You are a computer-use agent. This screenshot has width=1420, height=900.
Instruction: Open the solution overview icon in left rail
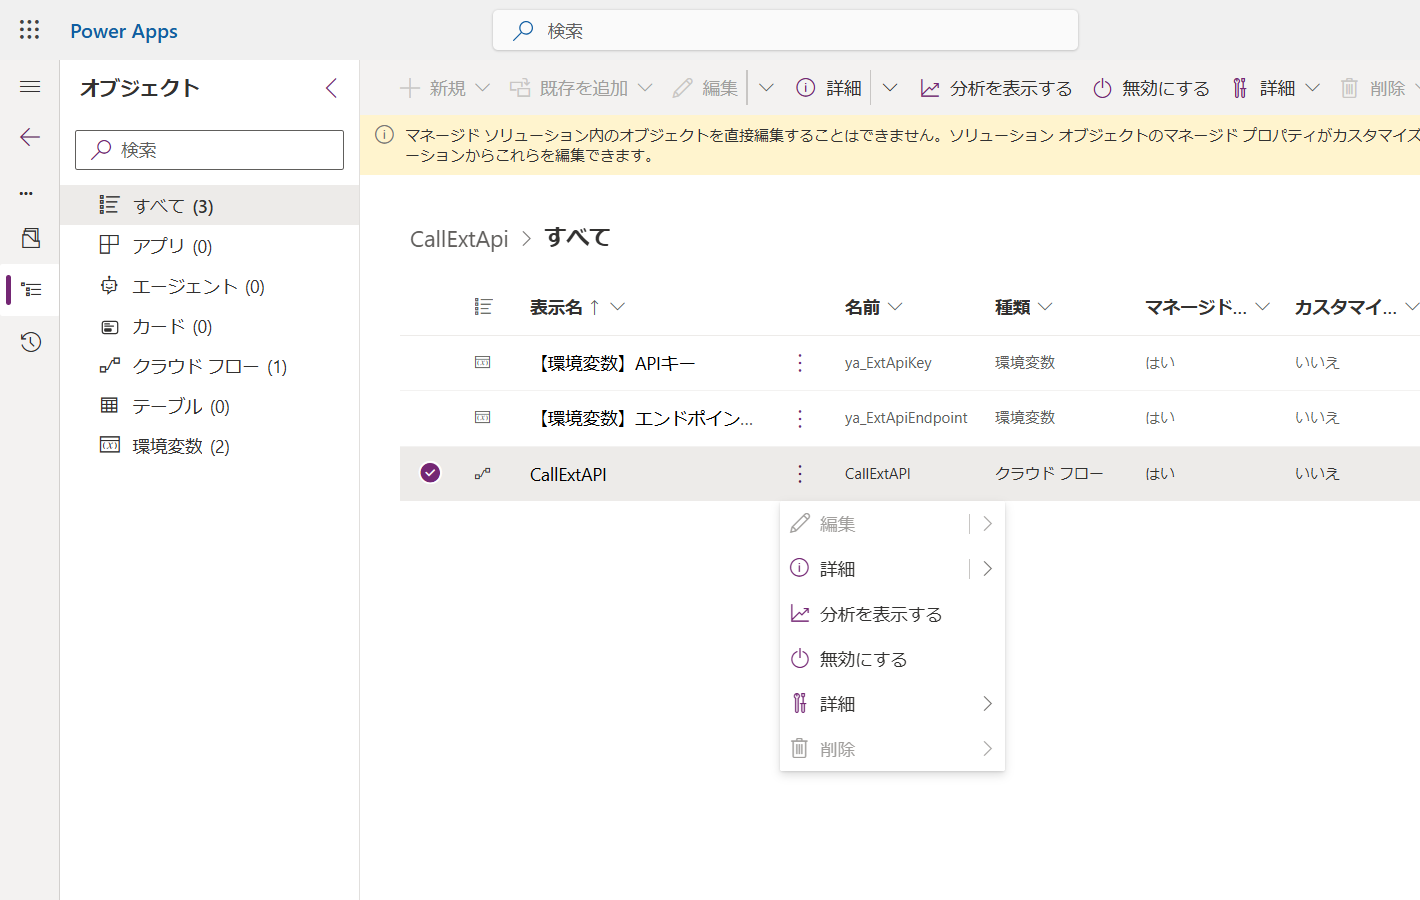click(31, 238)
